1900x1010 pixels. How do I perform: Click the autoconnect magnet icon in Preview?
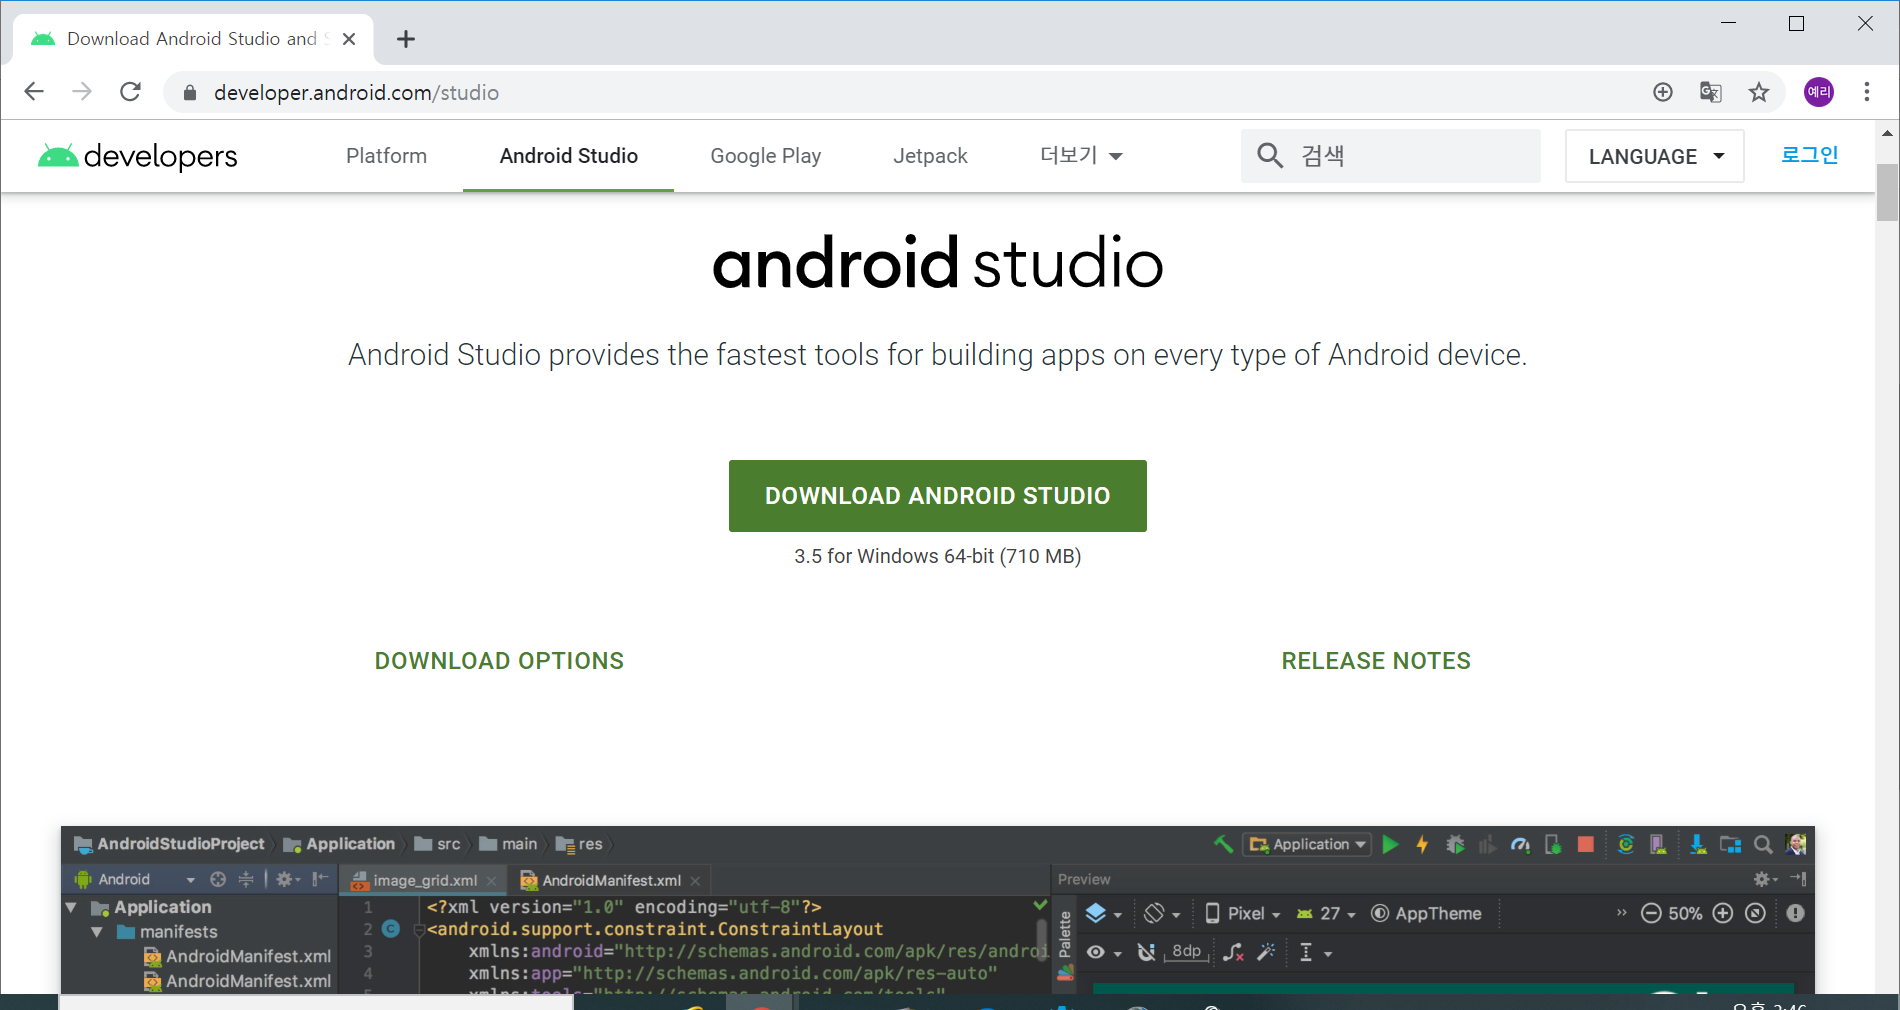tap(1146, 952)
